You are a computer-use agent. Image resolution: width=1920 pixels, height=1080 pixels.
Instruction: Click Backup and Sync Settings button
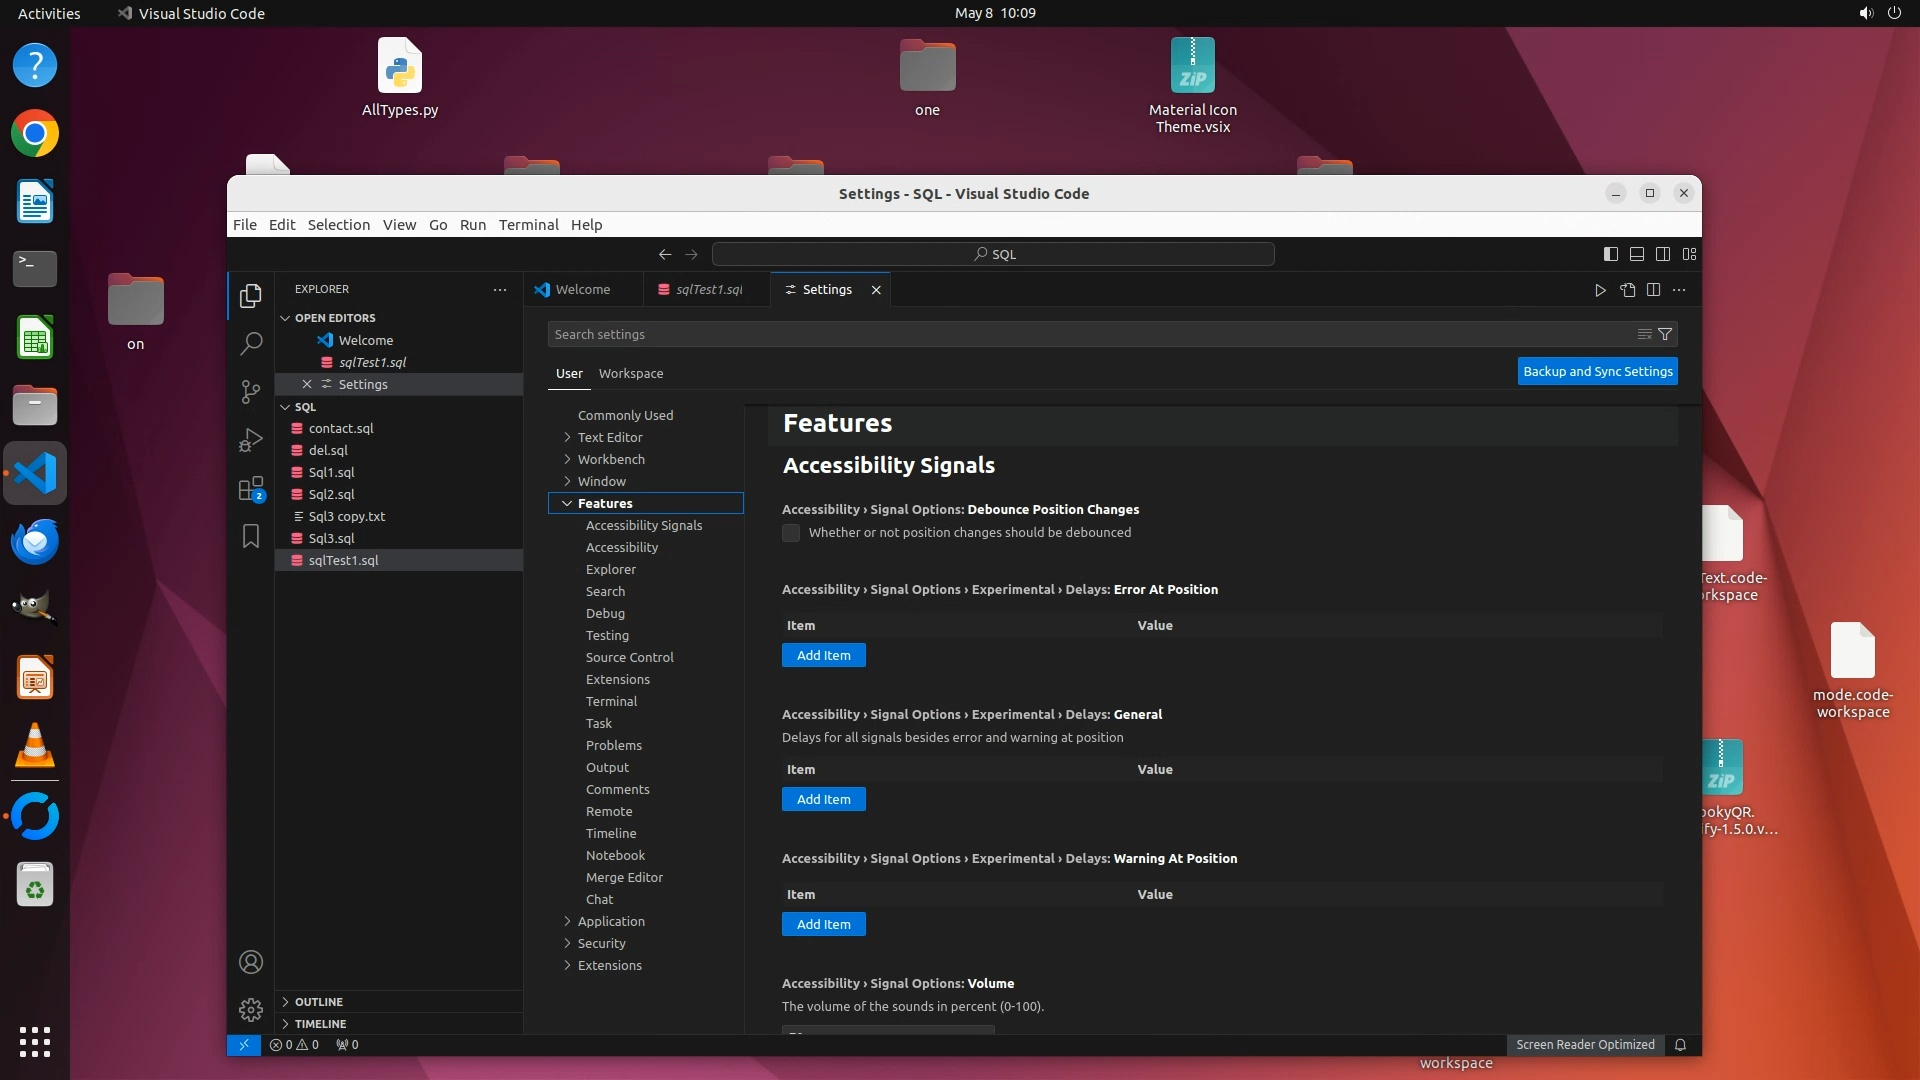[x=1597, y=371]
